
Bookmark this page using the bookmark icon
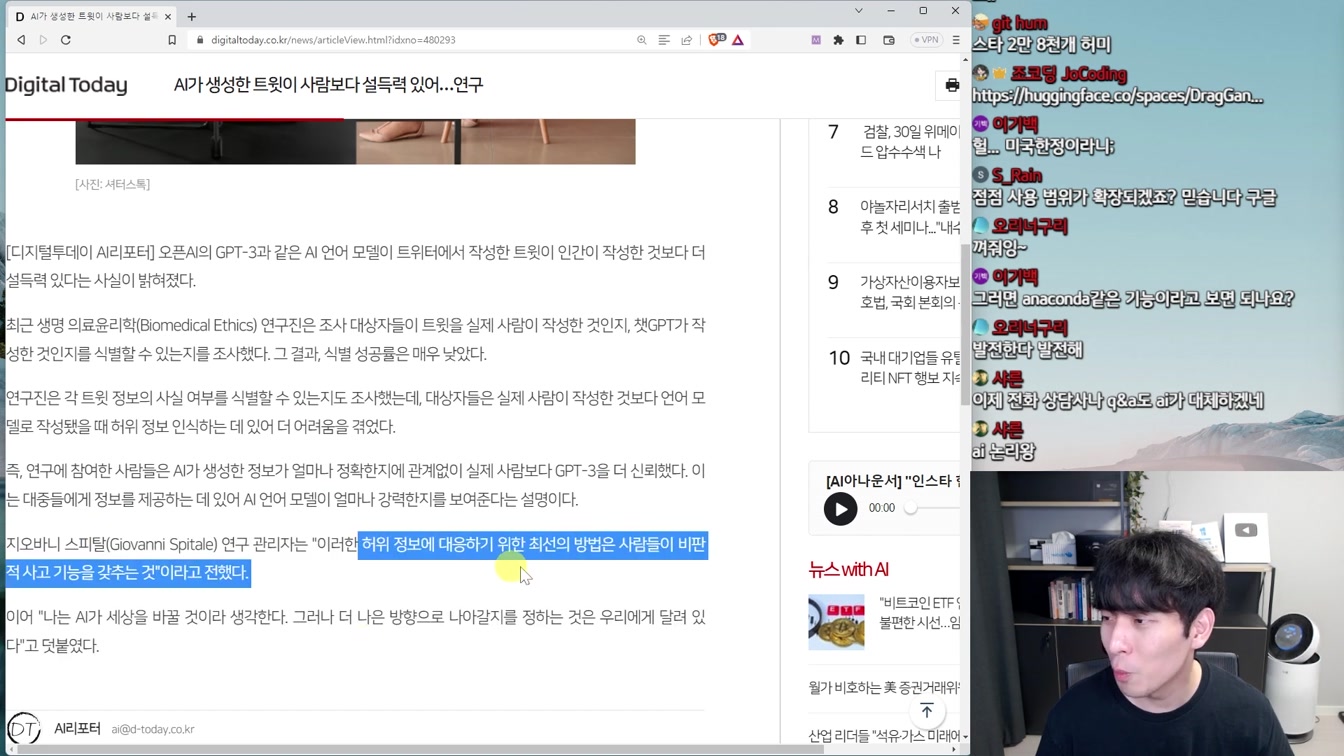pos(172,40)
